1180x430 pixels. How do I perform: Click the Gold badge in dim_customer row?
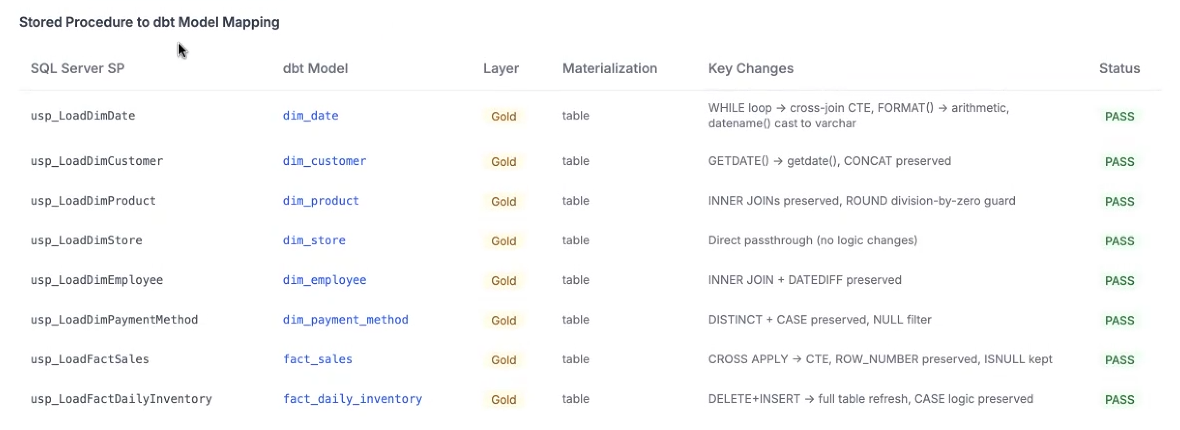point(503,162)
